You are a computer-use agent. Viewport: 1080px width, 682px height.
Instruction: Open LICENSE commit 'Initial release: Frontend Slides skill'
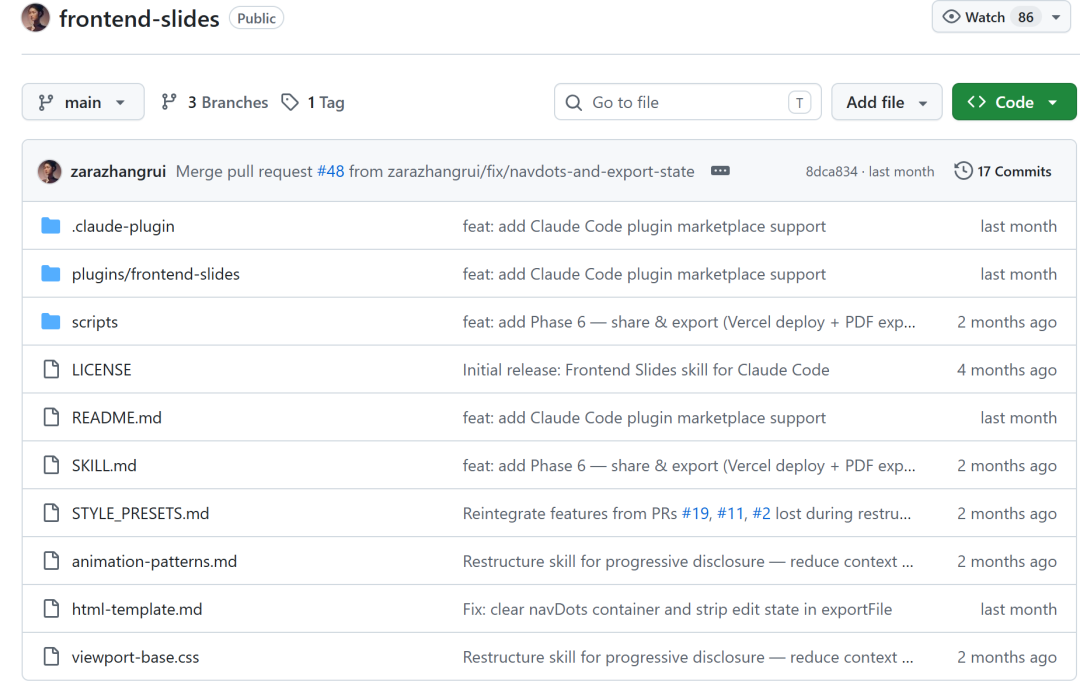[646, 370]
